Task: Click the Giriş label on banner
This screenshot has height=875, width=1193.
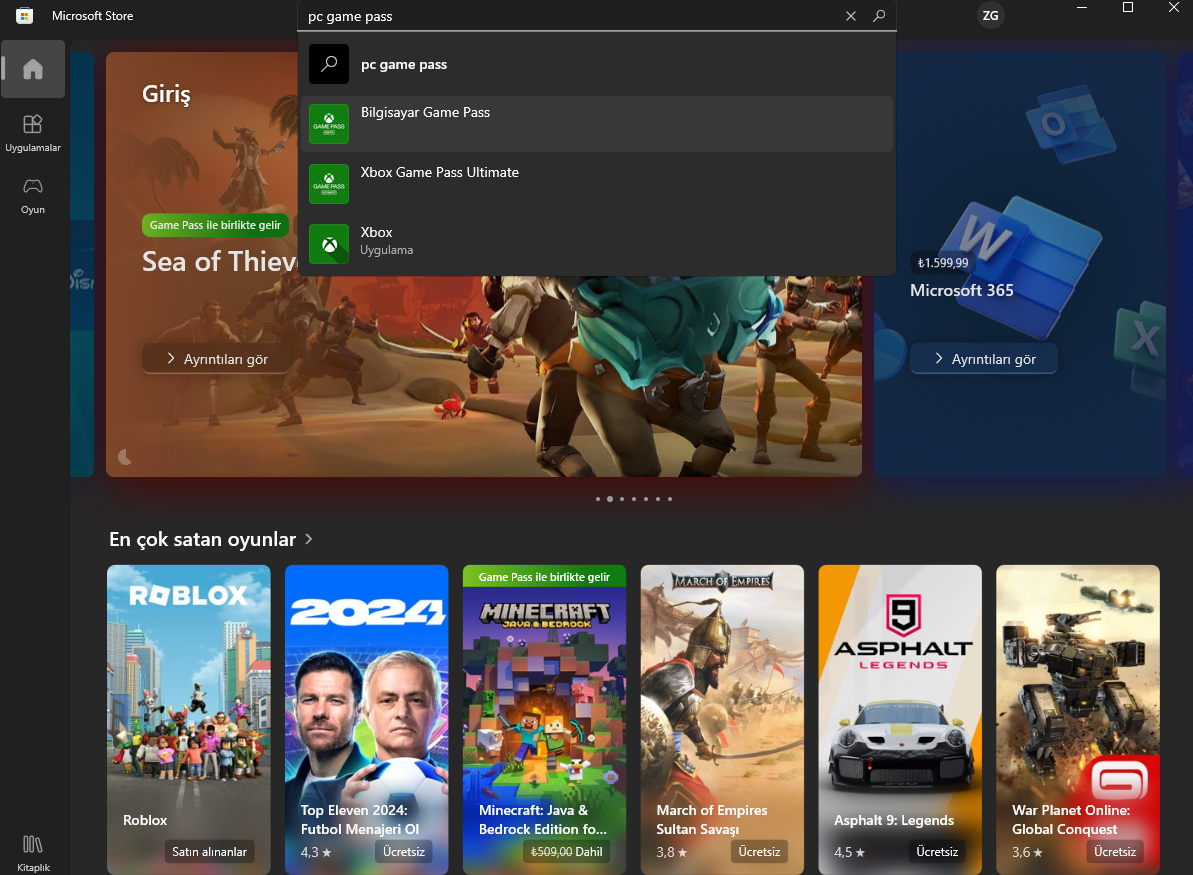Action: (166, 94)
